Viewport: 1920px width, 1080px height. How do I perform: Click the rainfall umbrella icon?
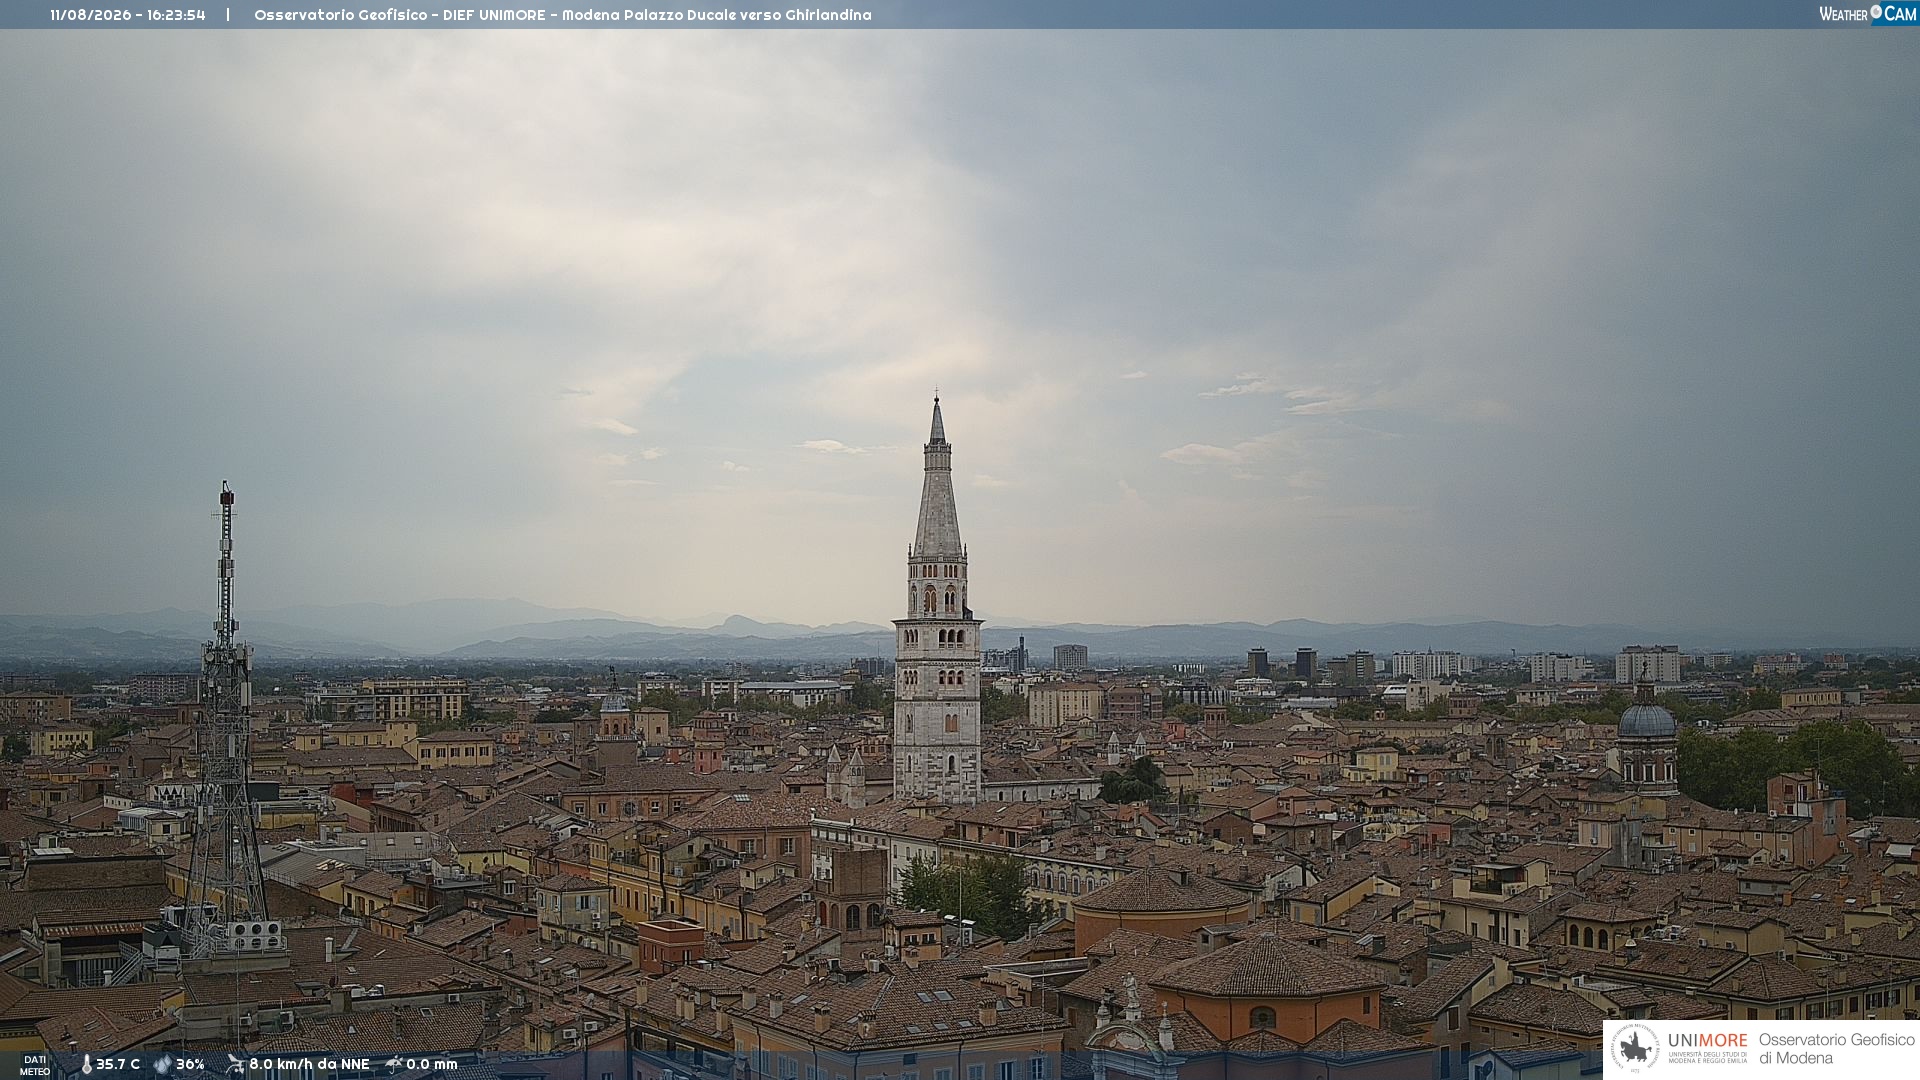click(394, 1064)
